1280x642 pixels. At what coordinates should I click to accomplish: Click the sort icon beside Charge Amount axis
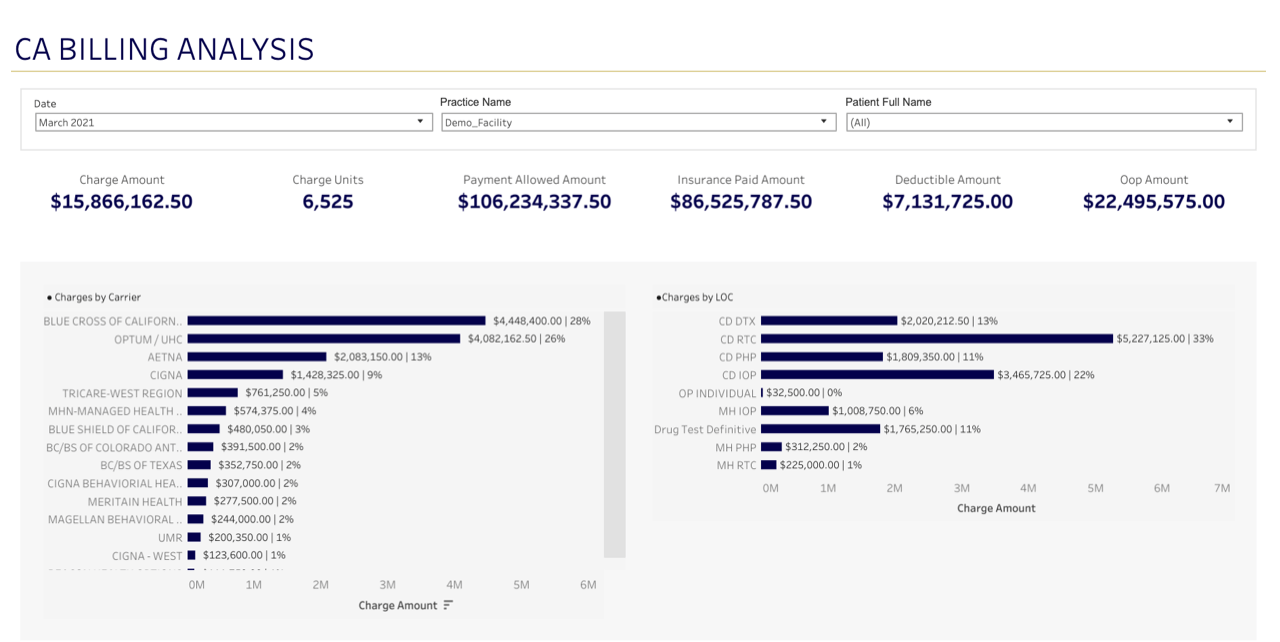448,605
